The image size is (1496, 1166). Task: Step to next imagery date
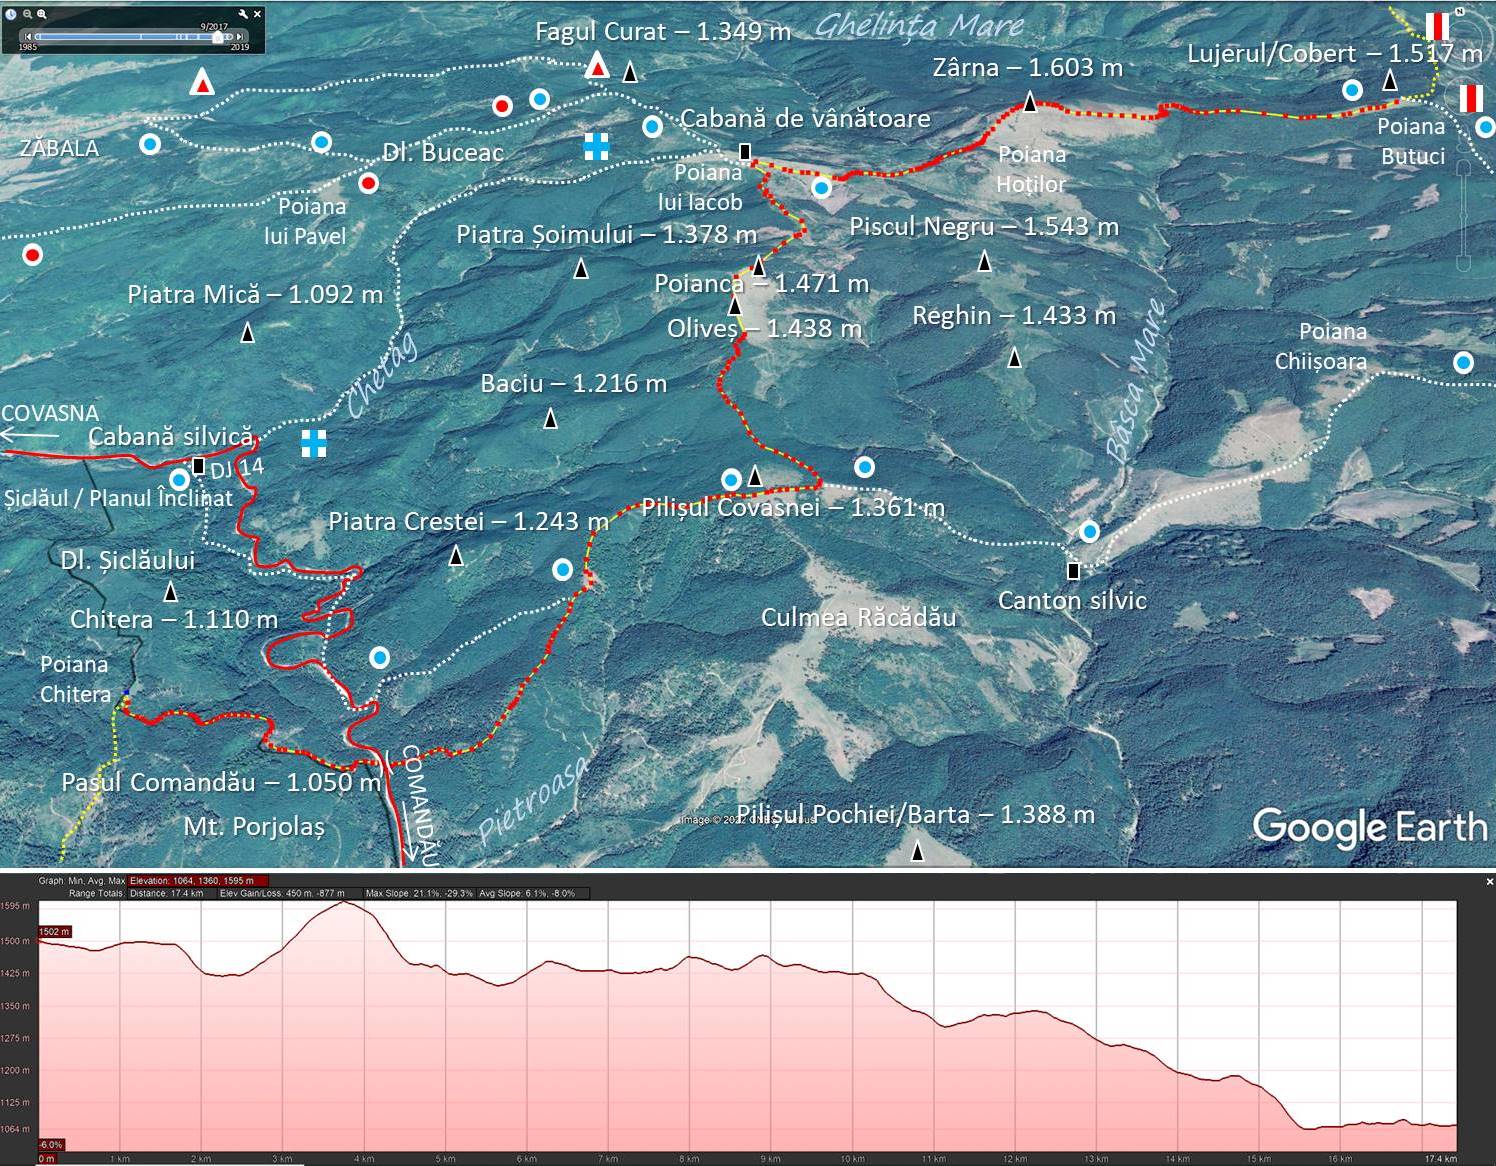pos(240,37)
